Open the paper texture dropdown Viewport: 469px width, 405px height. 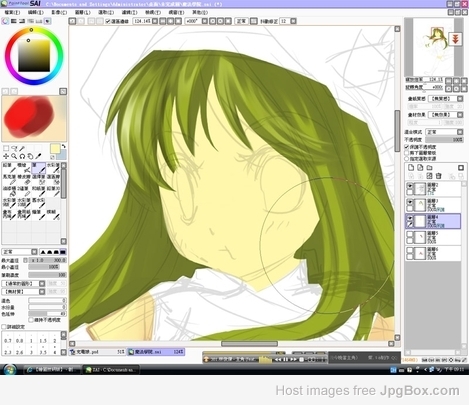tap(445, 99)
